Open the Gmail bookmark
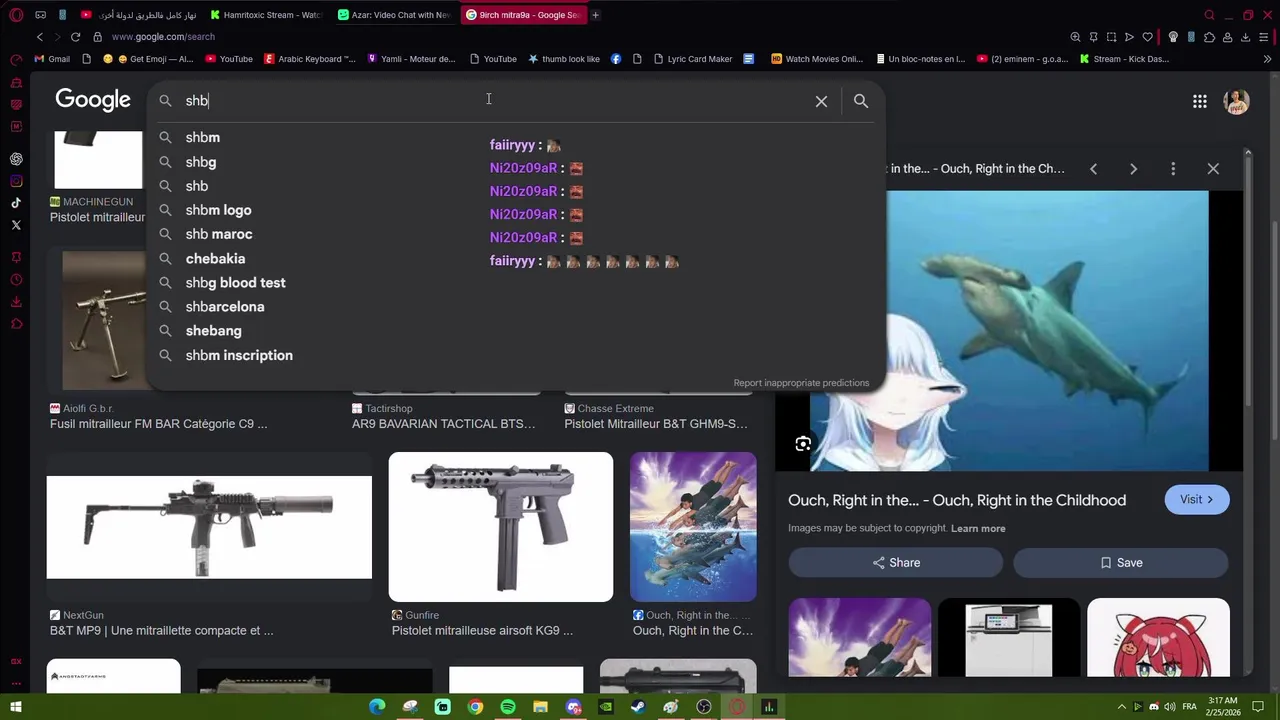Viewport: 1280px width, 720px height. (52, 59)
